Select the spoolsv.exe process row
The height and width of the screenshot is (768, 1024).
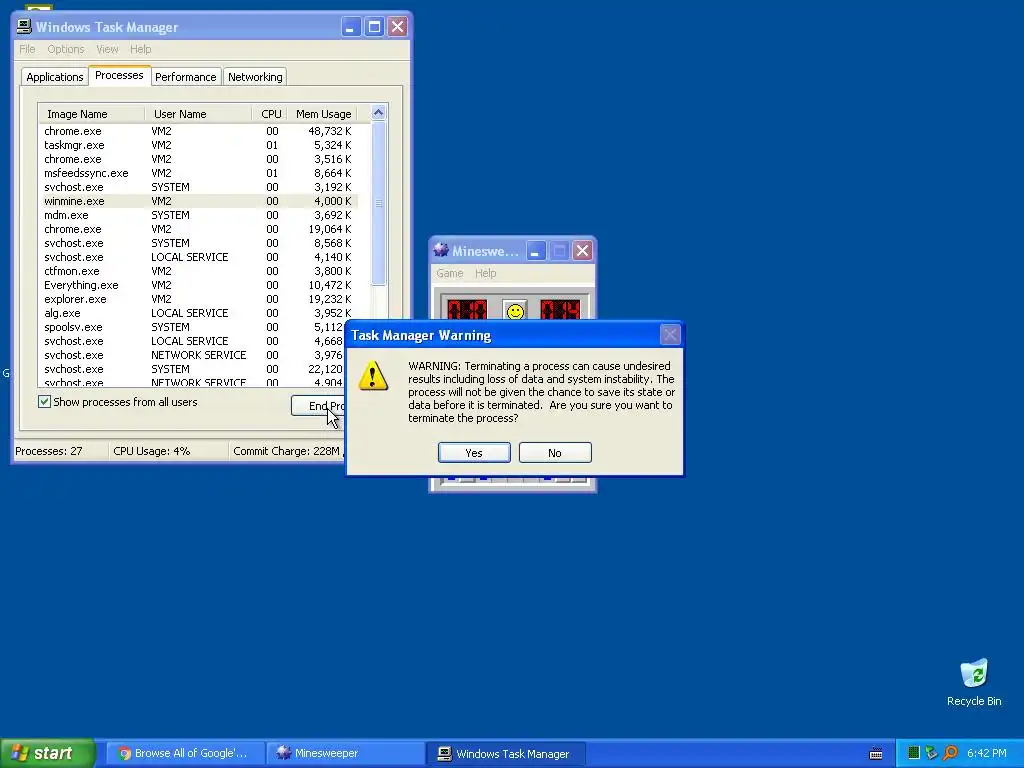coord(191,327)
